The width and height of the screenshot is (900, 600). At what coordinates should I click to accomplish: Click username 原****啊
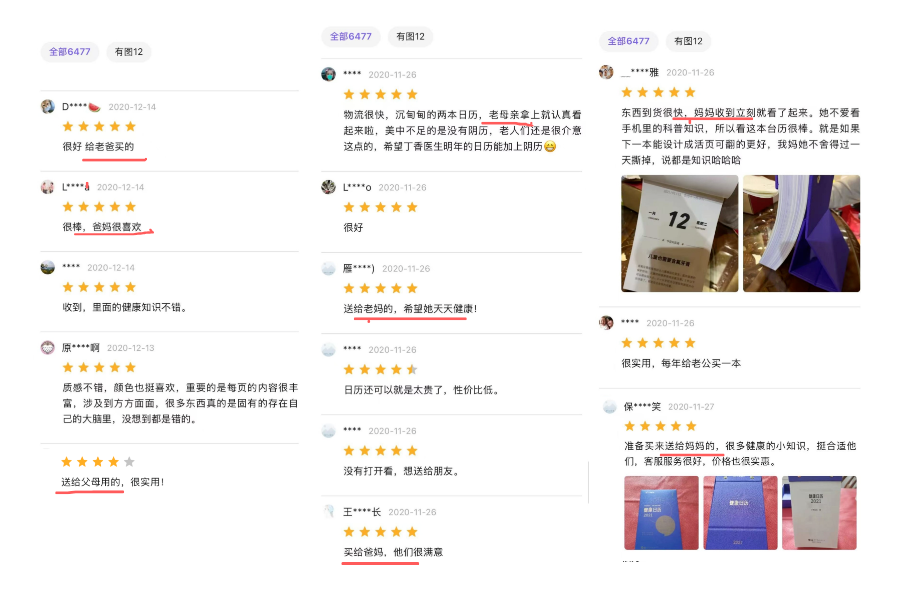(80, 347)
